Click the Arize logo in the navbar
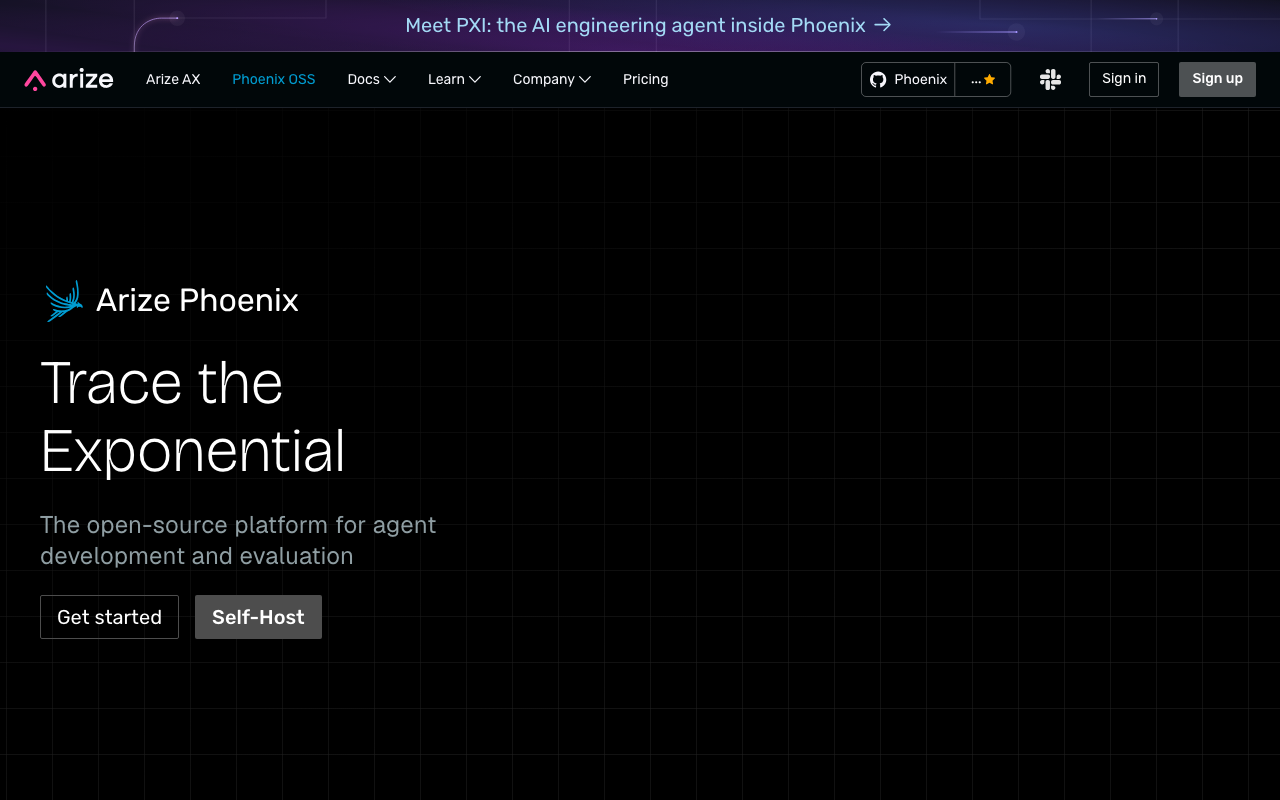The image size is (1280, 800). pos(69,79)
